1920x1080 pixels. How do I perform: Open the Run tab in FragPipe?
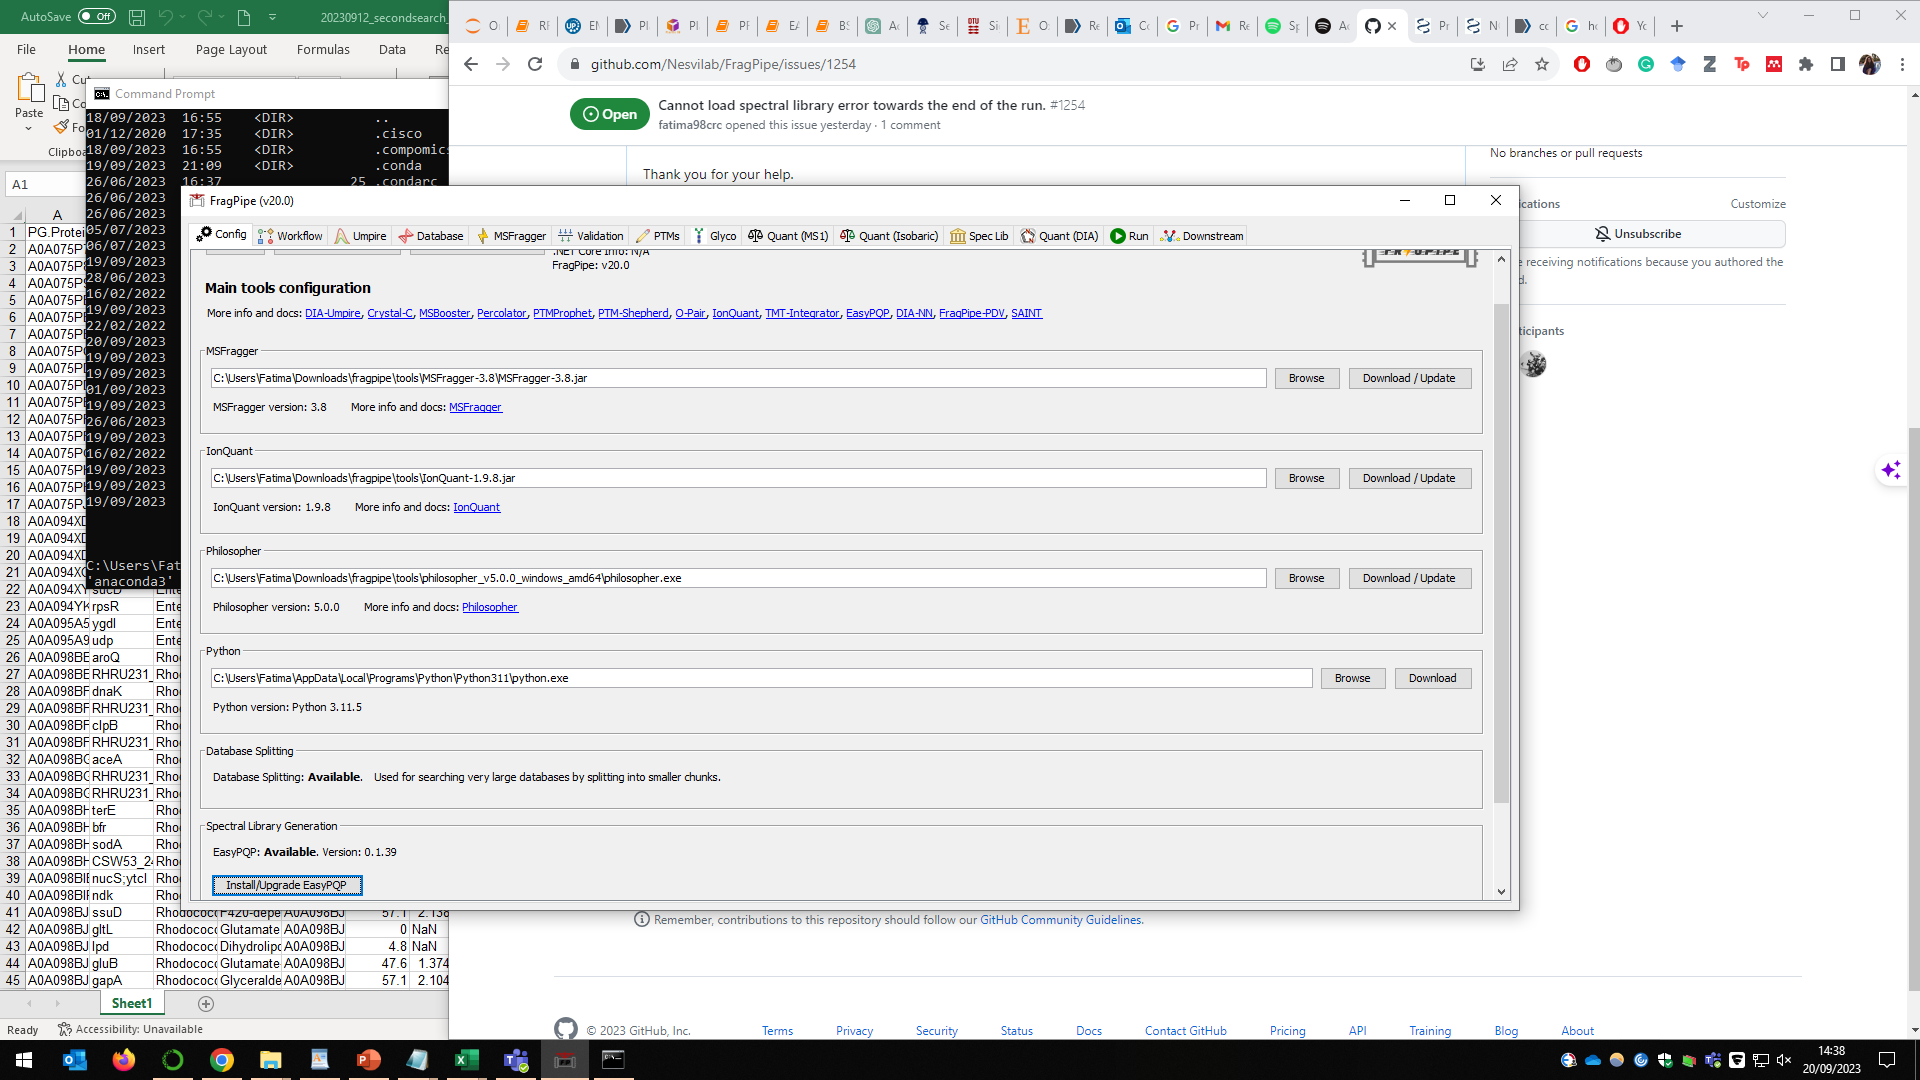pos(1128,236)
